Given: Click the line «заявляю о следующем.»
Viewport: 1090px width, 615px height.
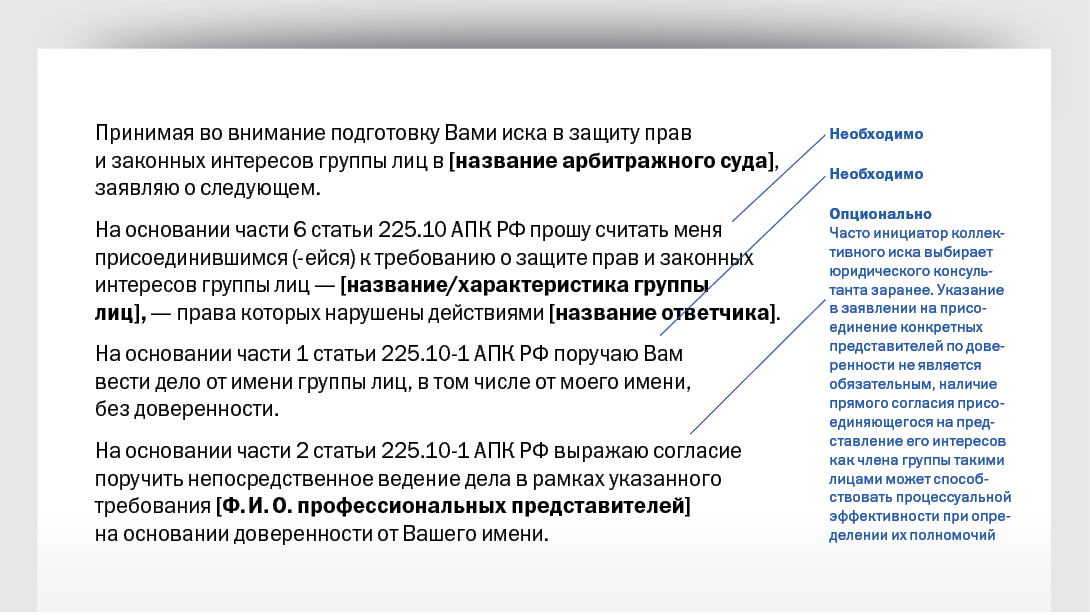Looking at the screenshot, I should tap(207, 188).
